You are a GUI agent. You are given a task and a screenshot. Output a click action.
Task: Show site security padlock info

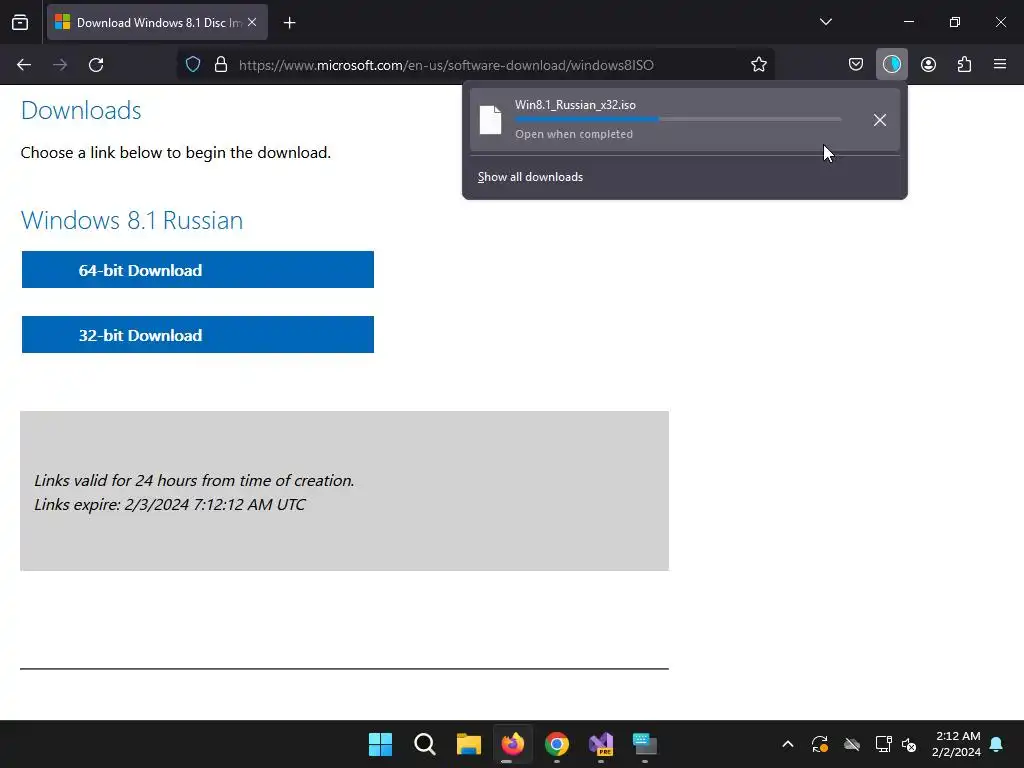[x=221, y=65]
